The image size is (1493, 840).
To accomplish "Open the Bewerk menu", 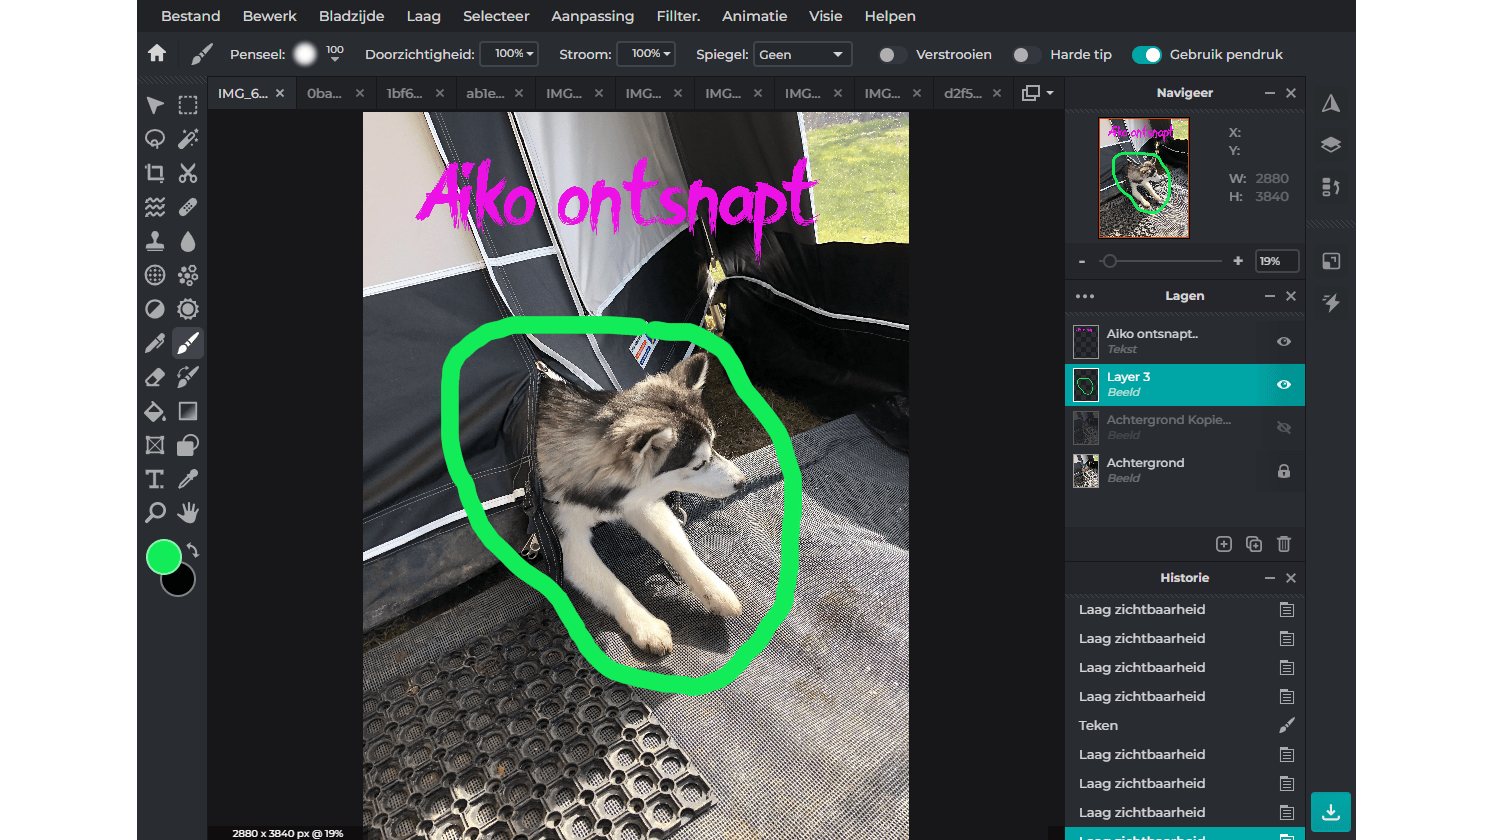I will coord(270,16).
